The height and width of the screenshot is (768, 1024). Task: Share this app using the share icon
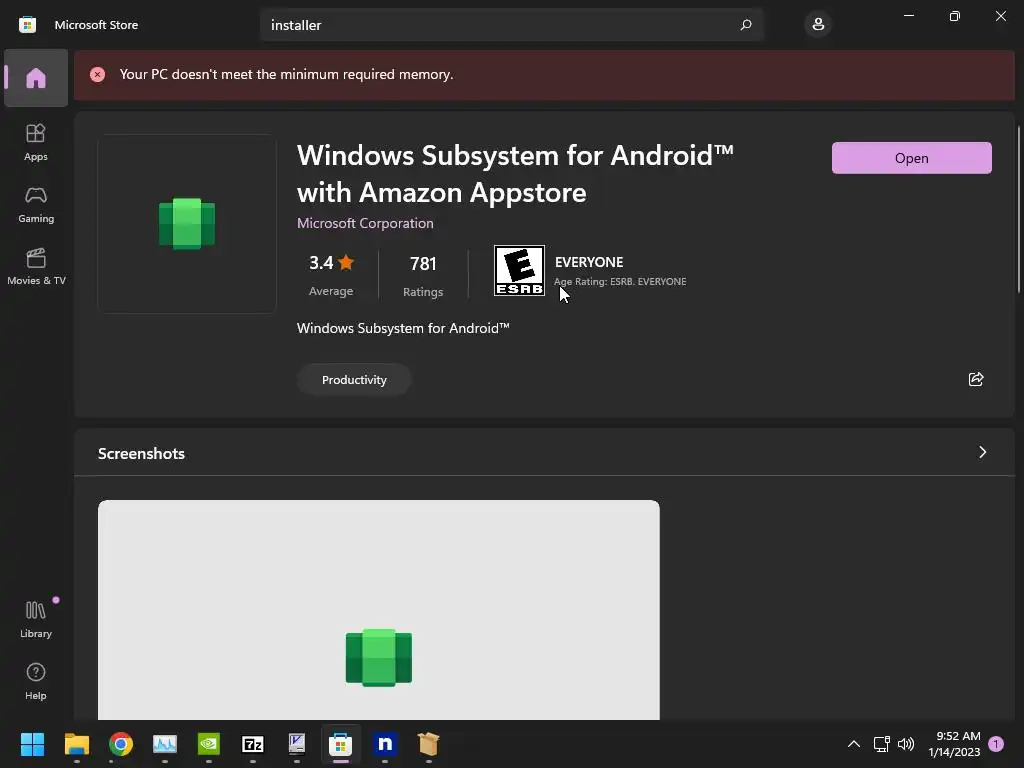coord(976,379)
